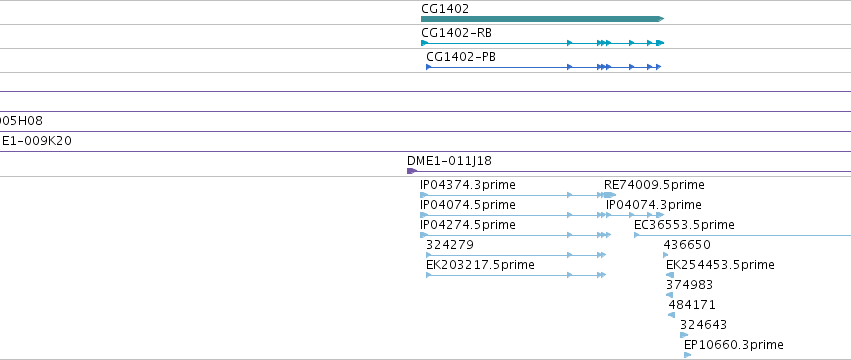Click the CG1402-PB protein label
The image size is (851, 360).
coord(461,56)
